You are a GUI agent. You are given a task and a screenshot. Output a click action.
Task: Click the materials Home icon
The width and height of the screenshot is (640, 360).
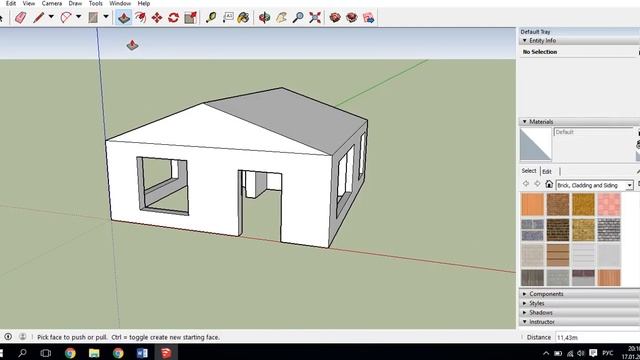coord(549,184)
